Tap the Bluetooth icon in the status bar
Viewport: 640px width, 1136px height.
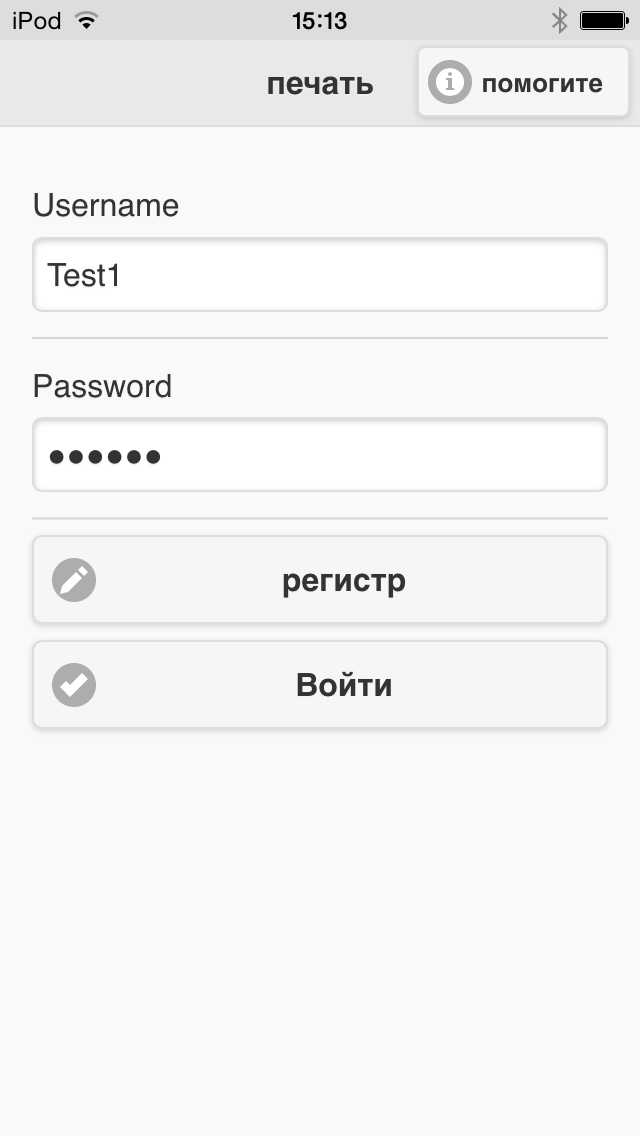[x=560, y=20]
